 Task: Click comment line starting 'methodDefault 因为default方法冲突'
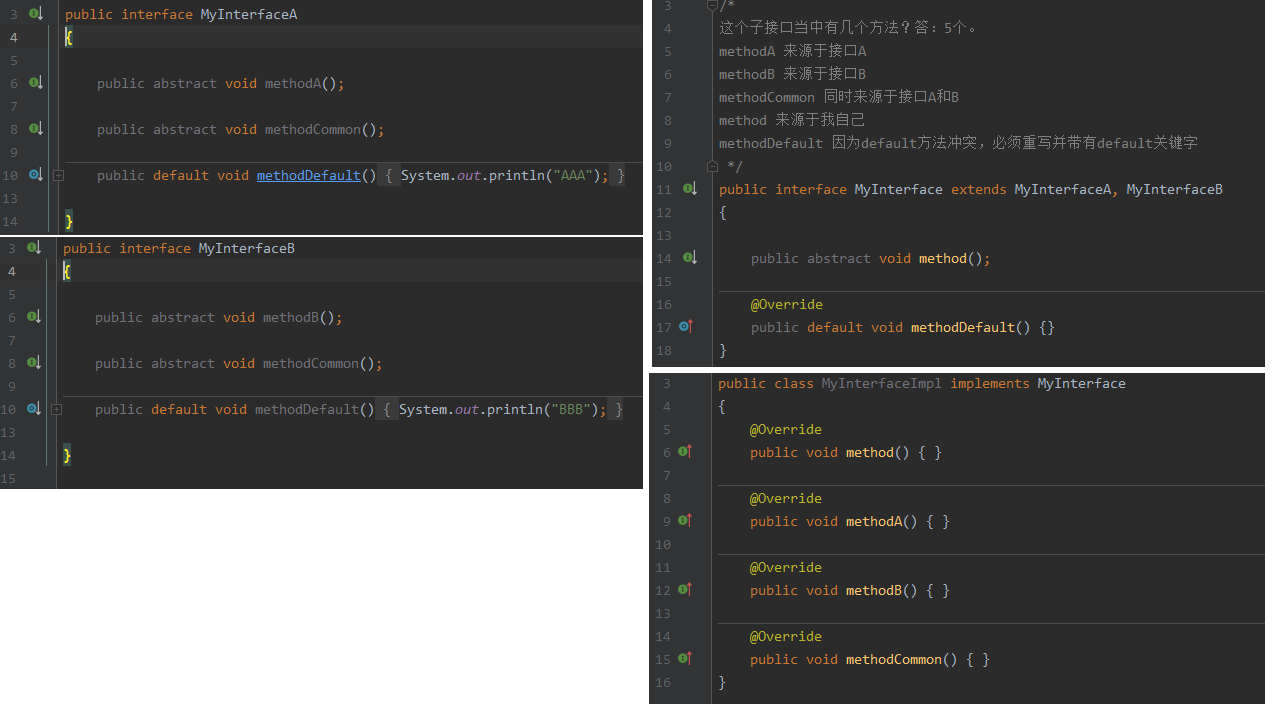point(958,143)
